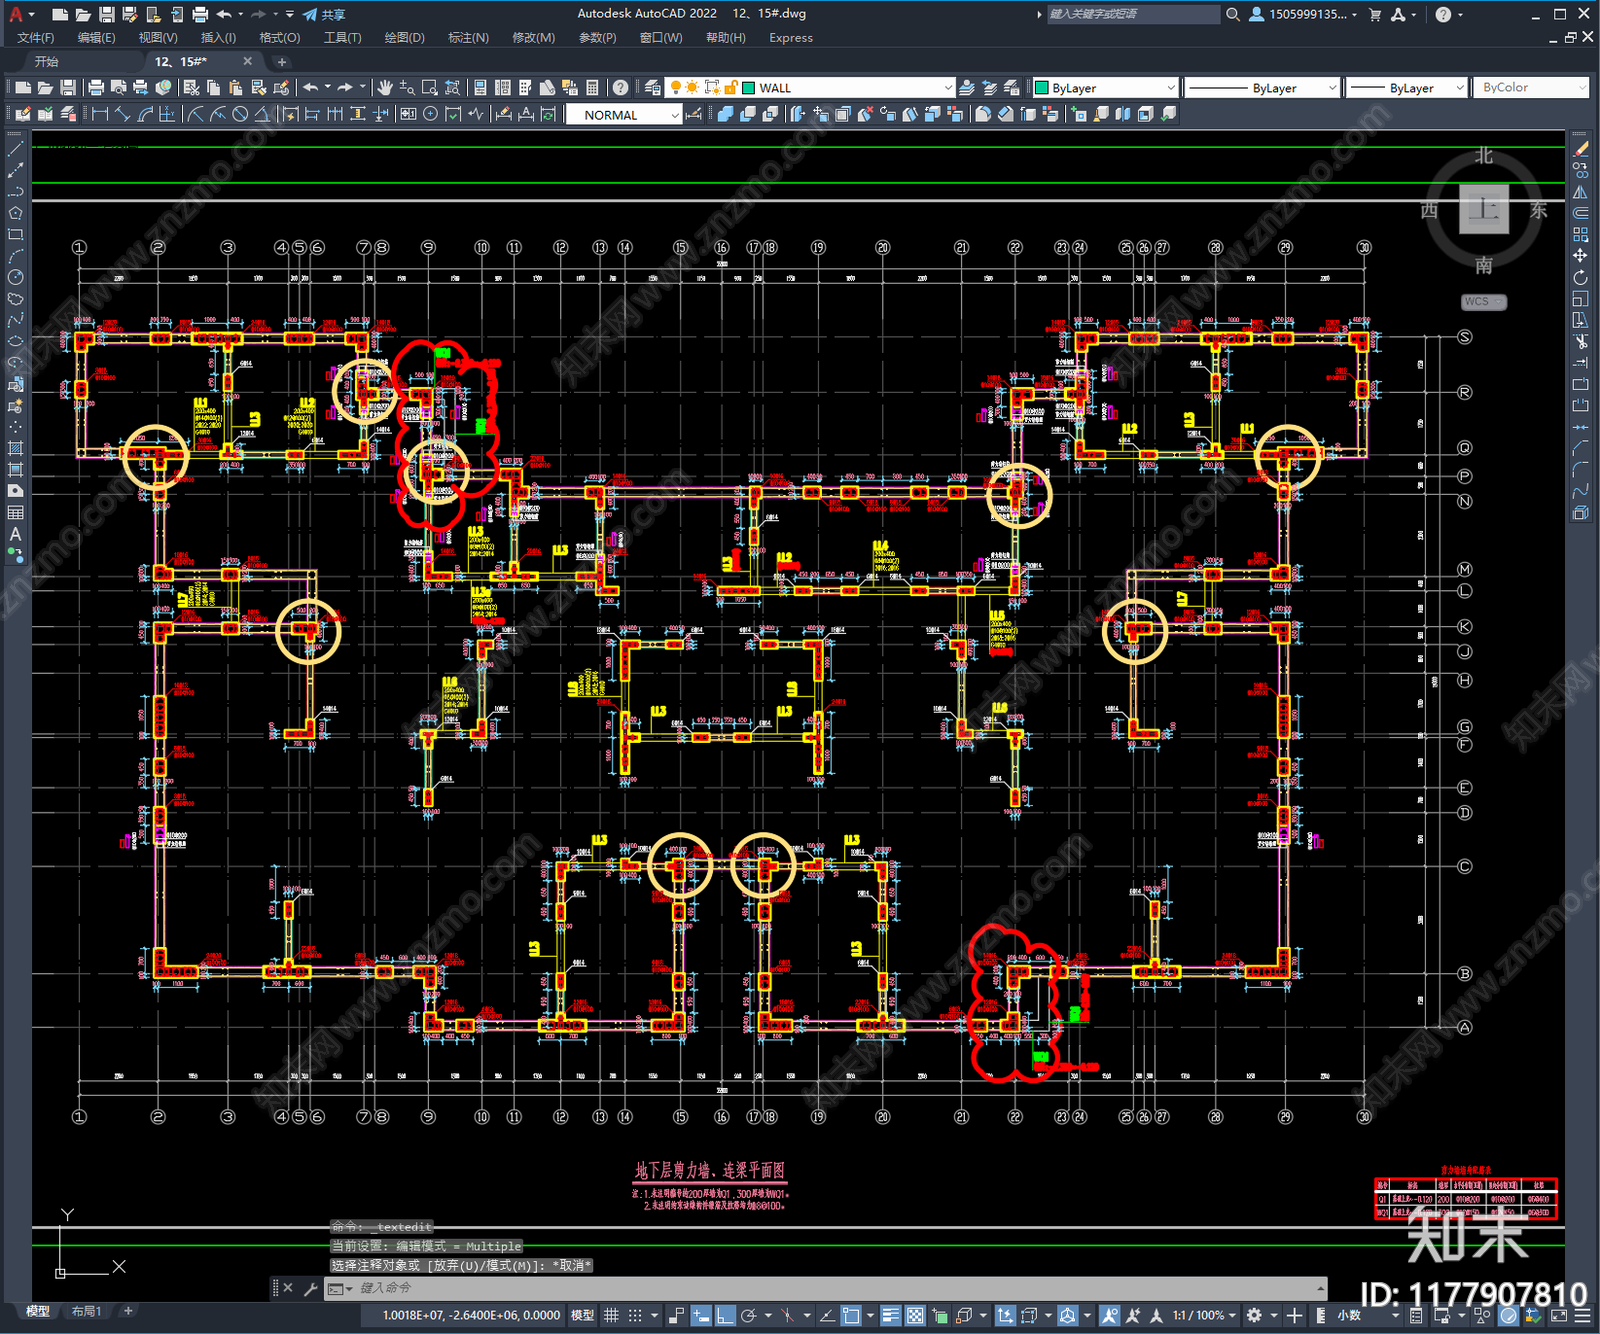Open the annotation scale 1:1 / 100% dropdown
The height and width of the screenshot is (1334, 1600).
pos(1204,1315)
